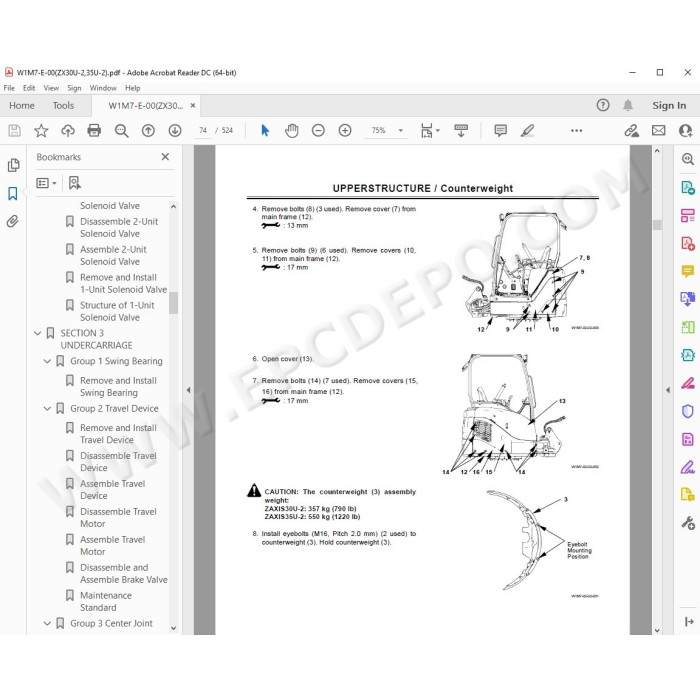Open the Protect shield tool in the right pane
The height and width of the screenshot is (700, 700).
[x=688, y=411]
